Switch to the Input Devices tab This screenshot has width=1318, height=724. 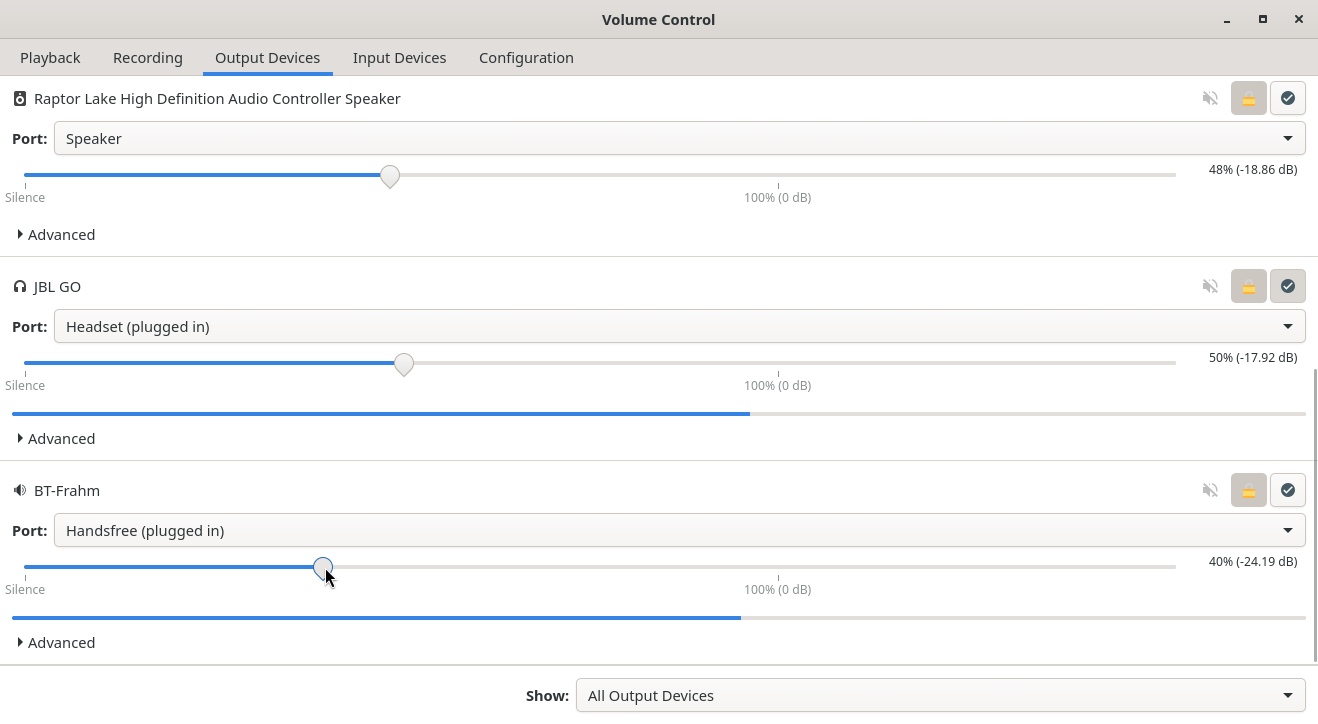(x=399, y=57)
